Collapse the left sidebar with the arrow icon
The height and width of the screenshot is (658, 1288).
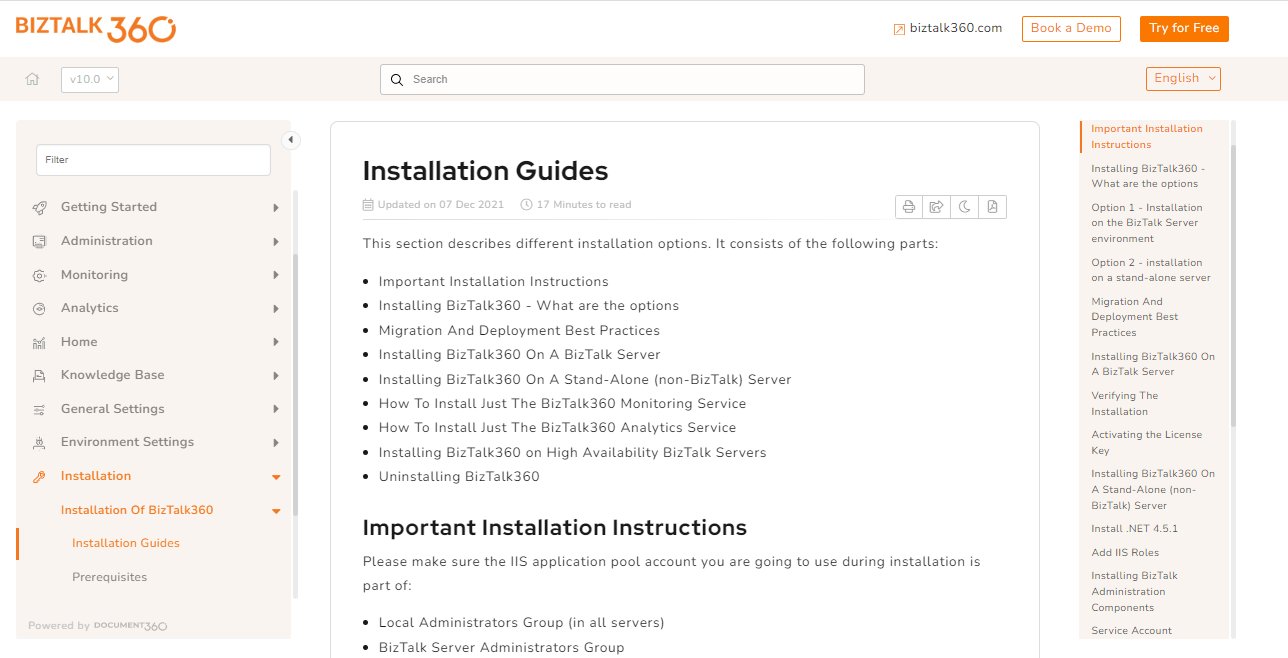pos(291,140)
